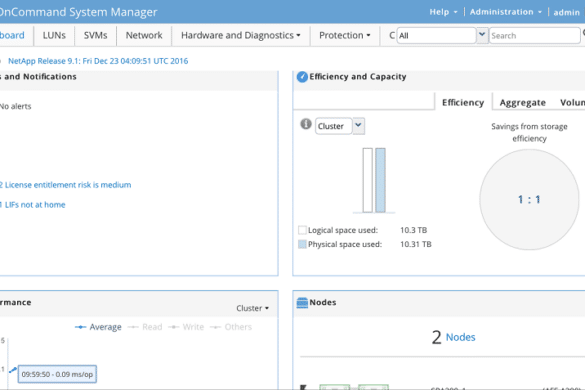
Task: Open the Cluster dropdown in Efficiency panel
Action: click(358, 126)
